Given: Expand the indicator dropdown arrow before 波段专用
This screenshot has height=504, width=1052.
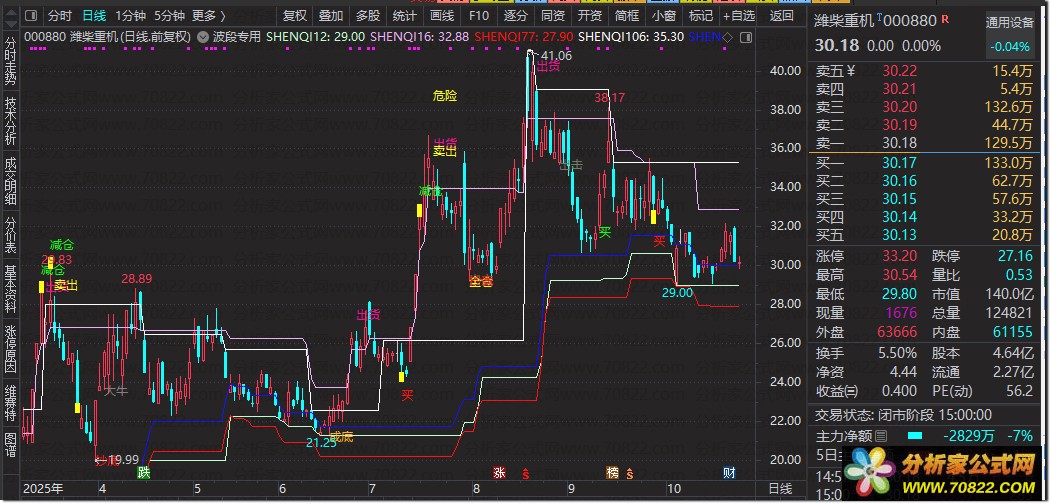Looking at the screenshot, I should (x=203, y=37).
